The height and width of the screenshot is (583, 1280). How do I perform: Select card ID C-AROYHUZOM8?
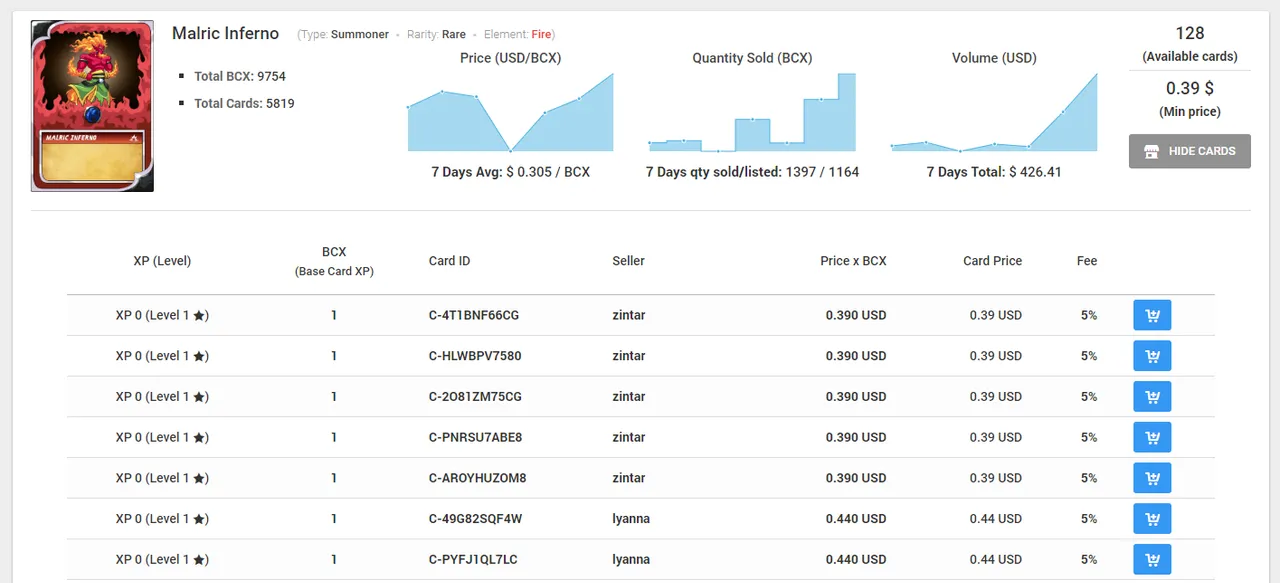click(477, 478)
